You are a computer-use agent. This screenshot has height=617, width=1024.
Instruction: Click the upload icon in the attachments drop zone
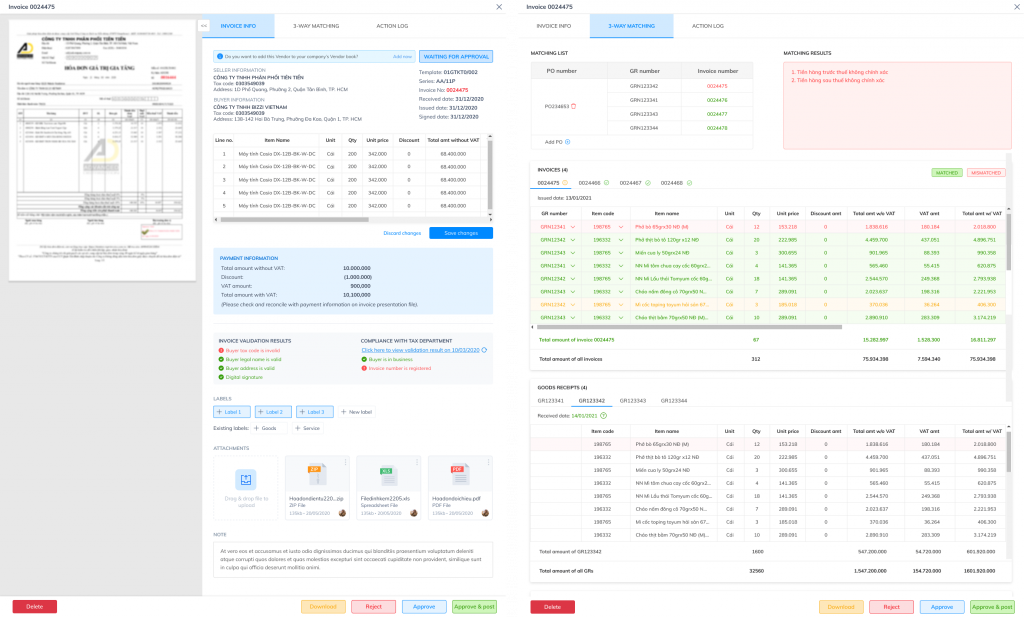pos(246,480)
